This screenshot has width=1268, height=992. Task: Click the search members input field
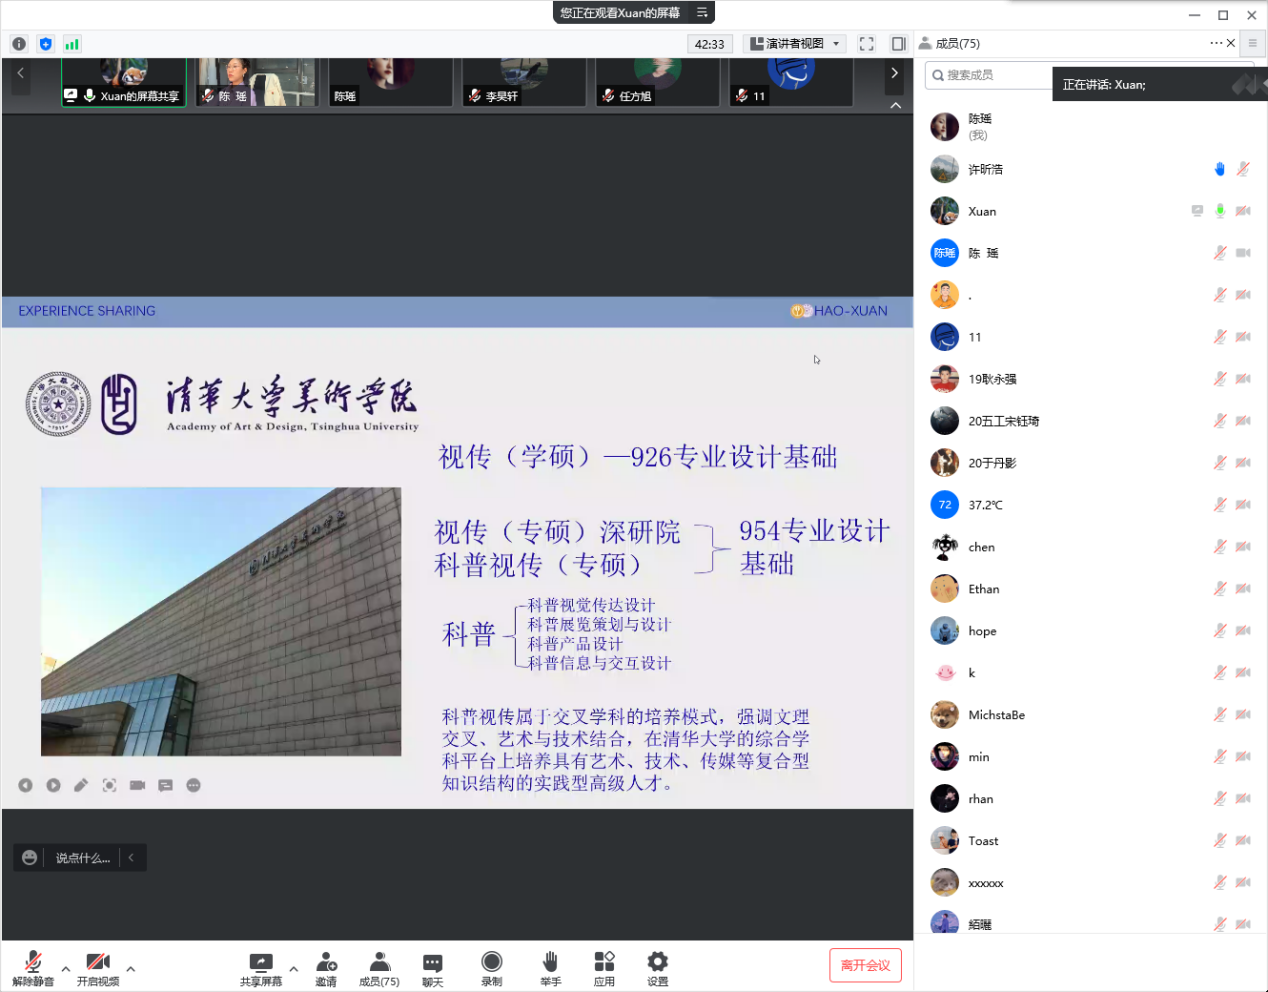pos(990,75)
